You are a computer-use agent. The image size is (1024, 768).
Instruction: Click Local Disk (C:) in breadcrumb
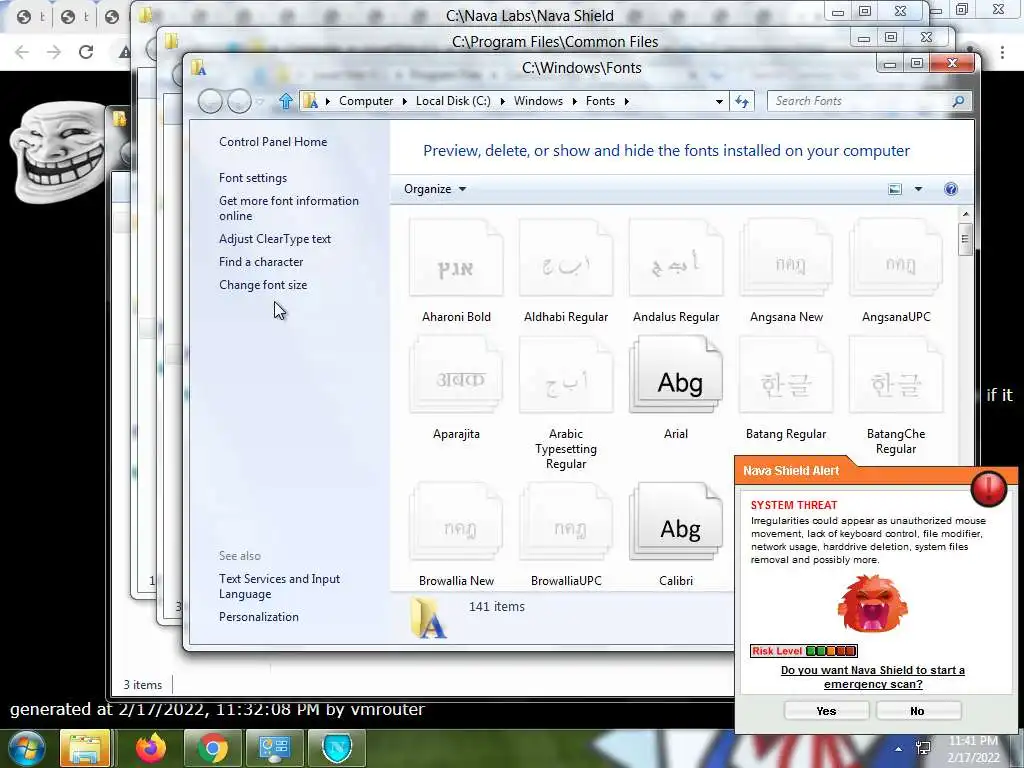pyautogui.click(x=453, y=101)
